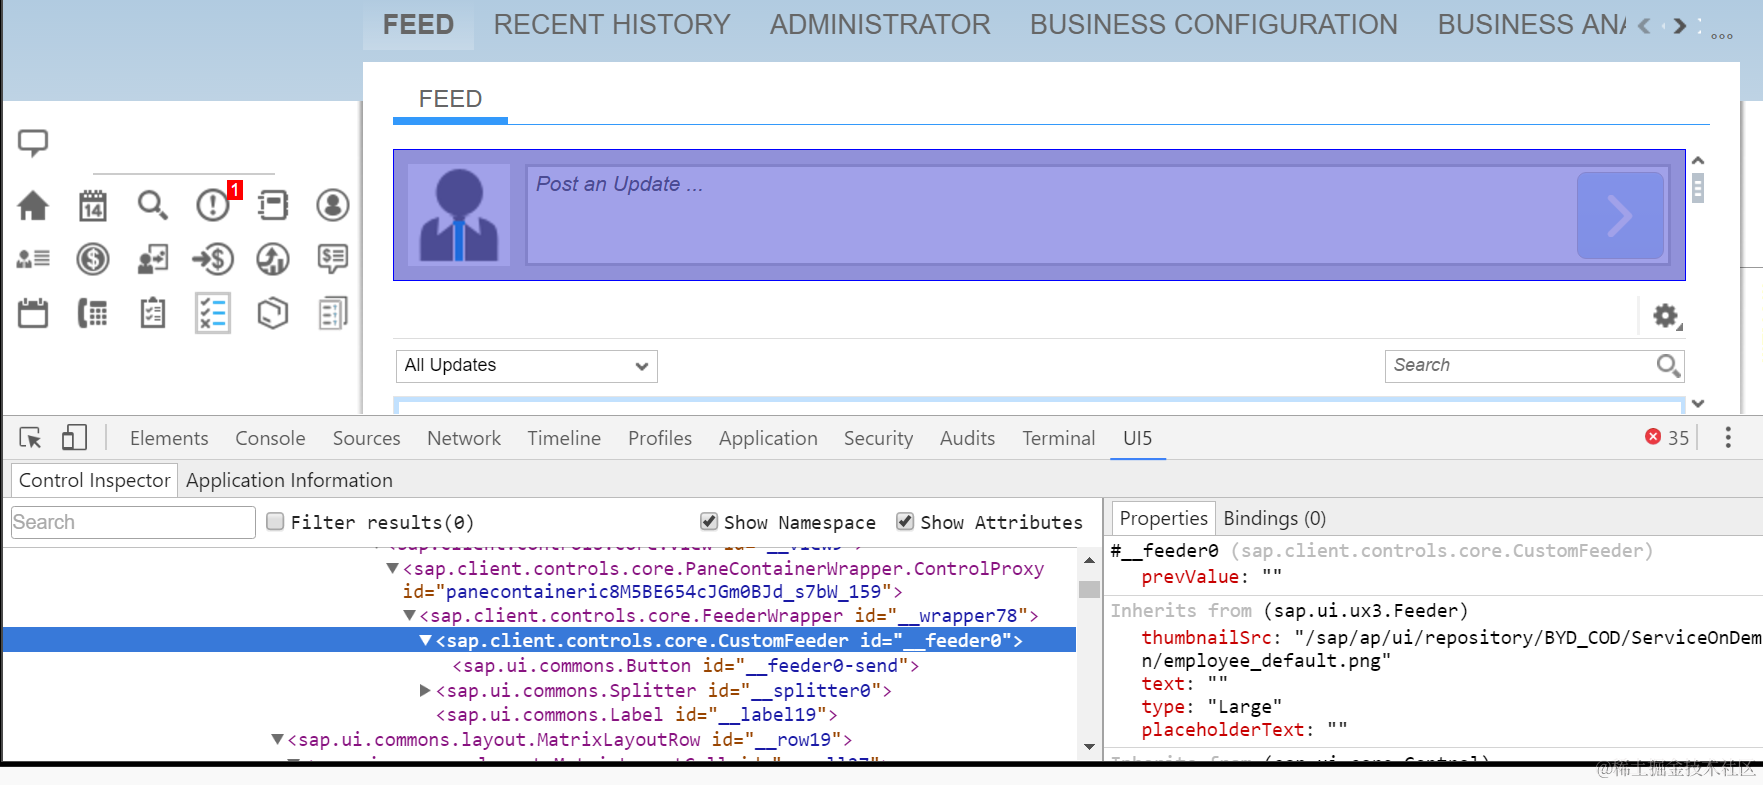Open the Elements DevTools tab
This screenshot has width=1763, height=785.
click(x=169, y=438)
